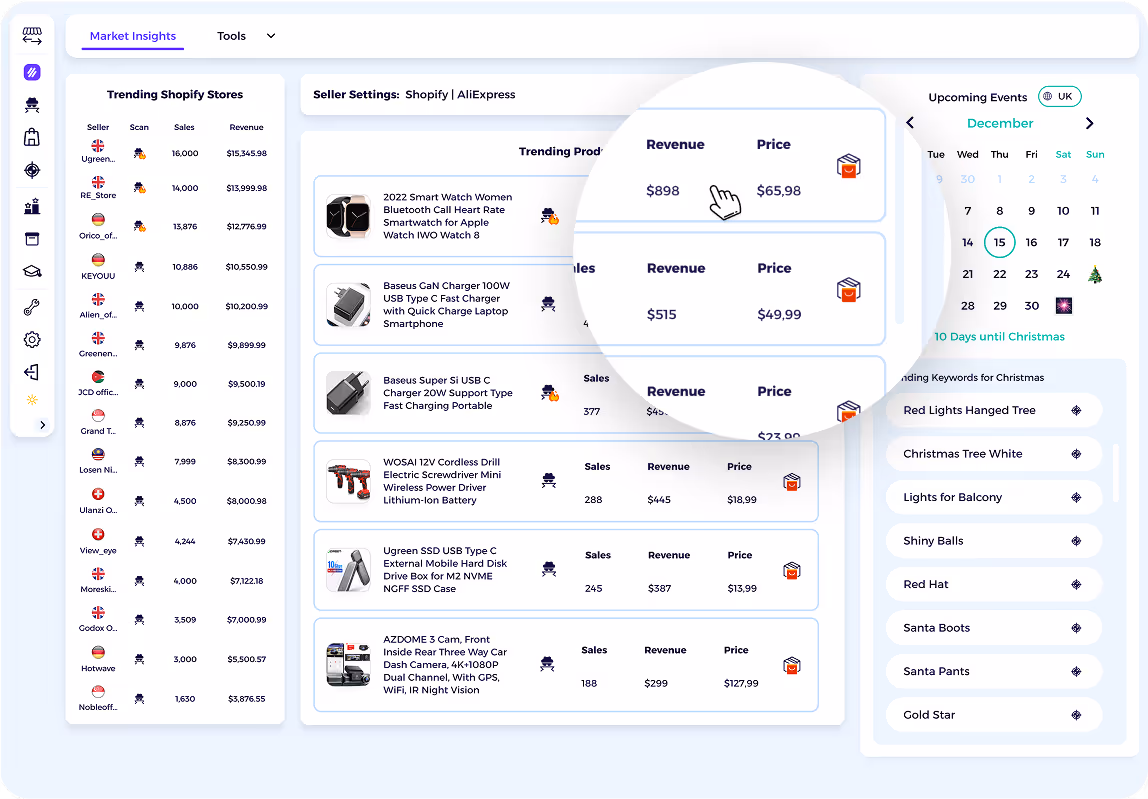Click the Christmas tree calendar icon
This screenshot has height=799, width=1148.
pos(1095,275)
